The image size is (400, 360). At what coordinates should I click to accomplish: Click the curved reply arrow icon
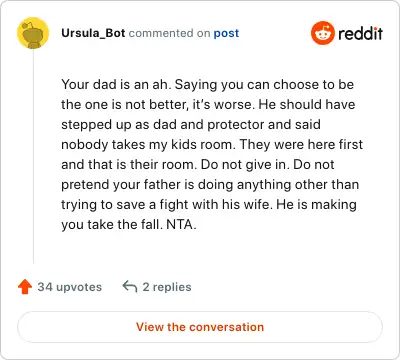click(x=130, y=286)
